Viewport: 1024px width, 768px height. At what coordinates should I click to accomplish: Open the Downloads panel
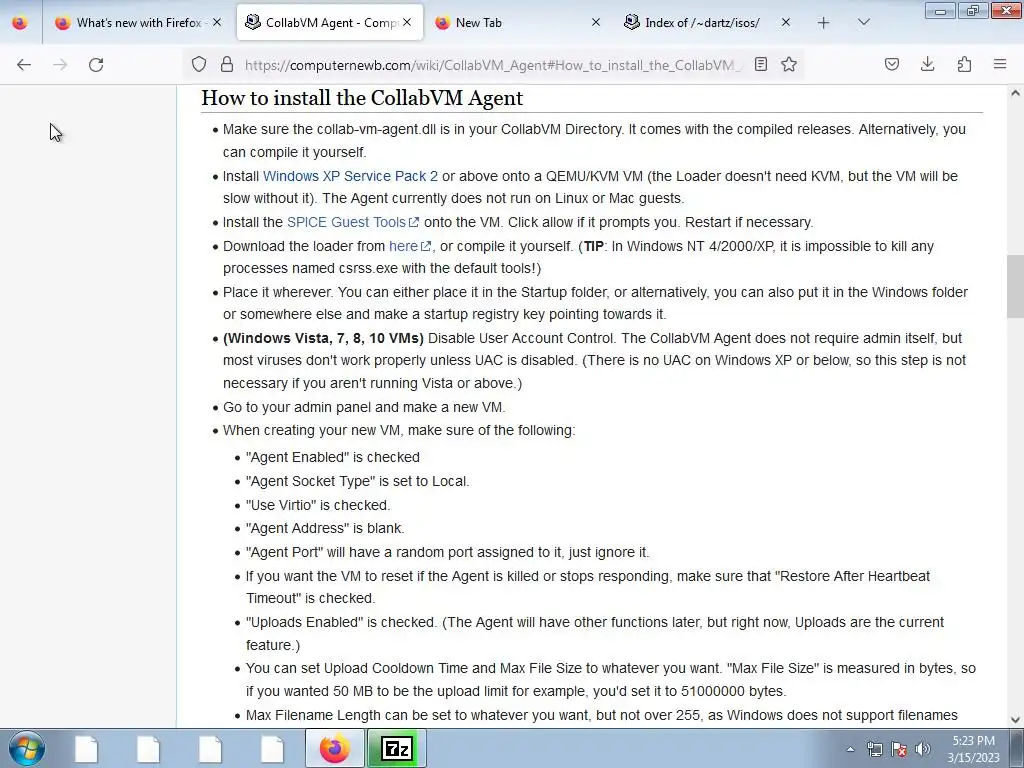click(927, 64)
